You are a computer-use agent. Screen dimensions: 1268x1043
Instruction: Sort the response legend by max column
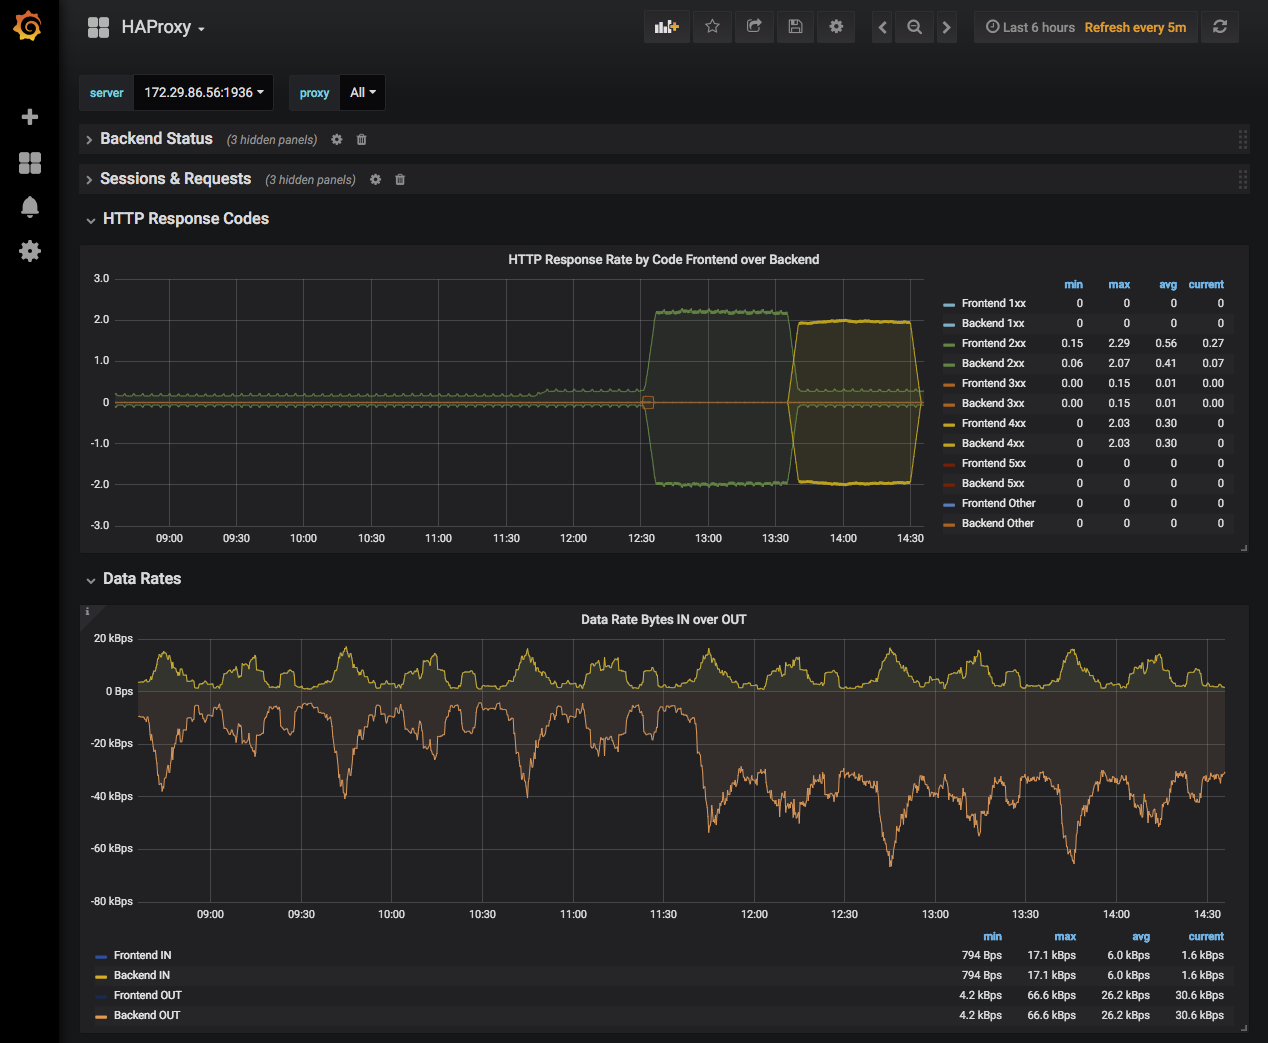[1119, 285]
